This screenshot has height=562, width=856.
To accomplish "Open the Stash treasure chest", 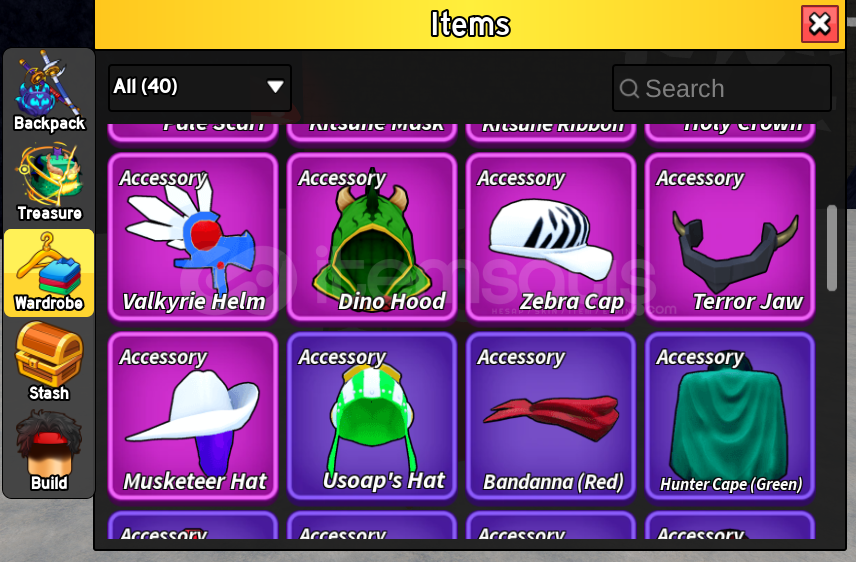I will coord(49,362).
